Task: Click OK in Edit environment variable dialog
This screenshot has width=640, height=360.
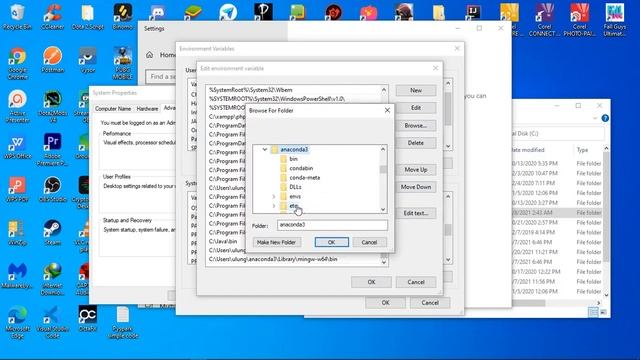Action: 371,282
